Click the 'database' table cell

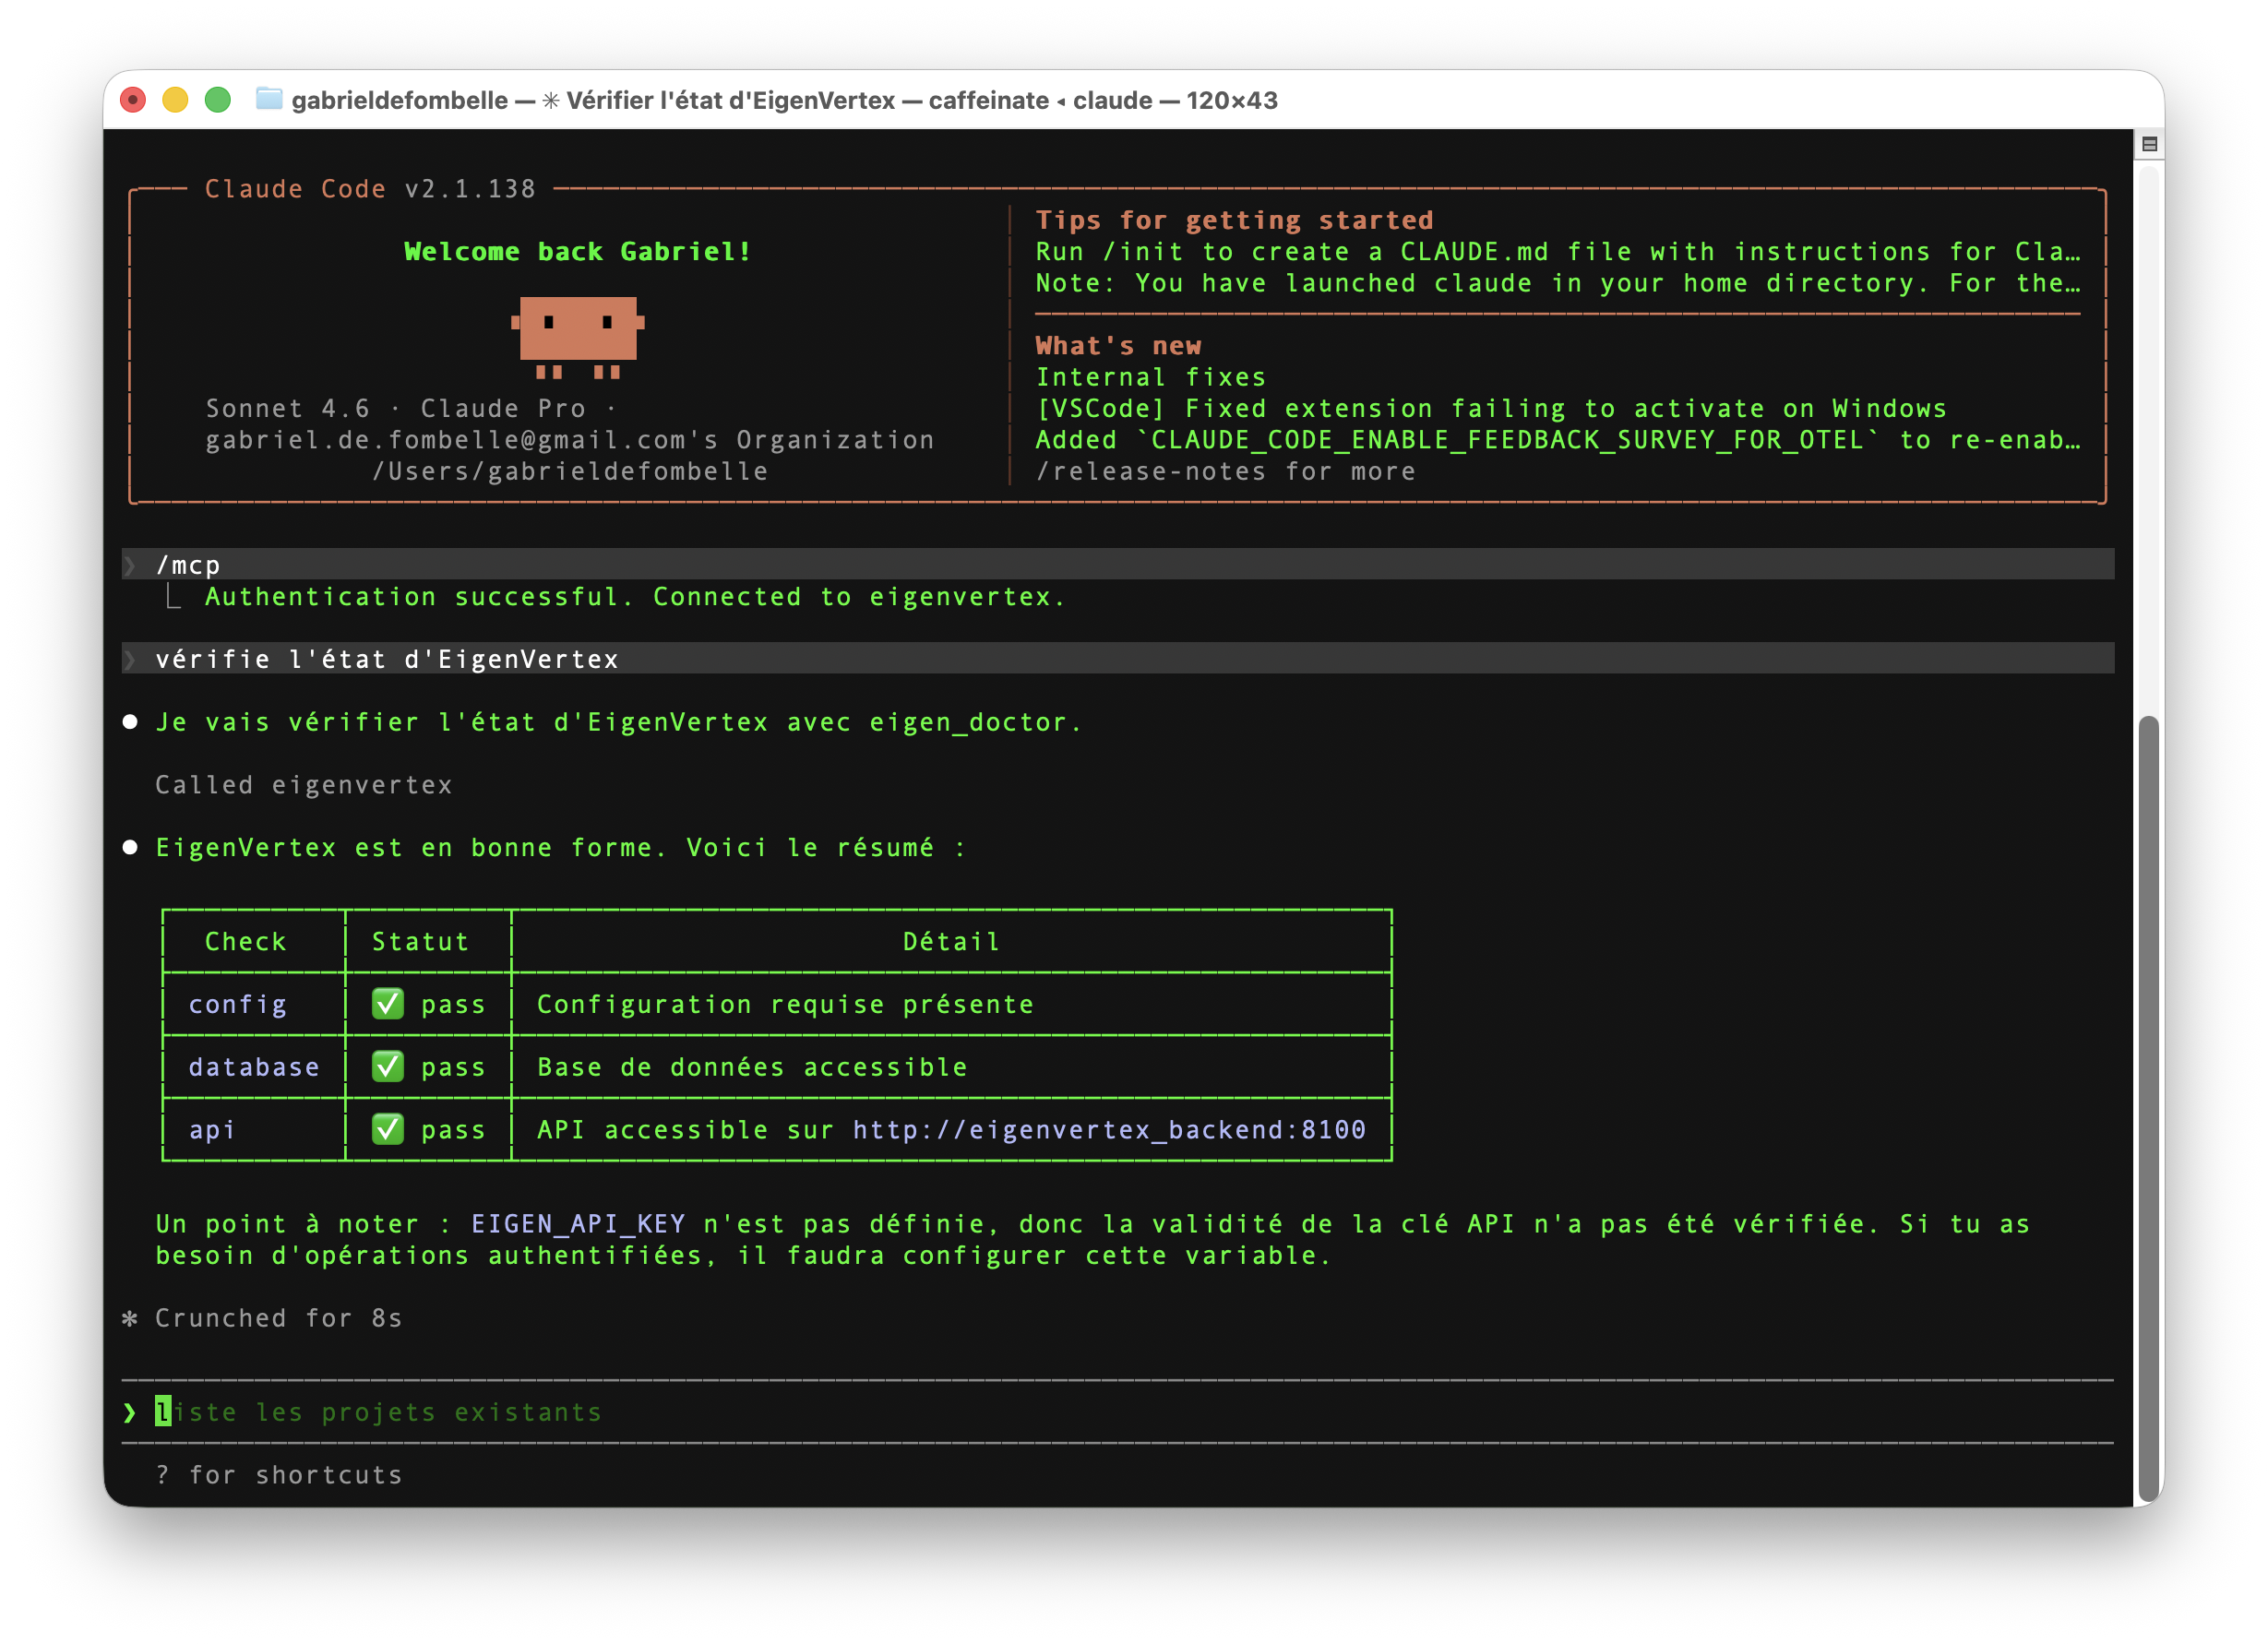[x=254, y=1067]
